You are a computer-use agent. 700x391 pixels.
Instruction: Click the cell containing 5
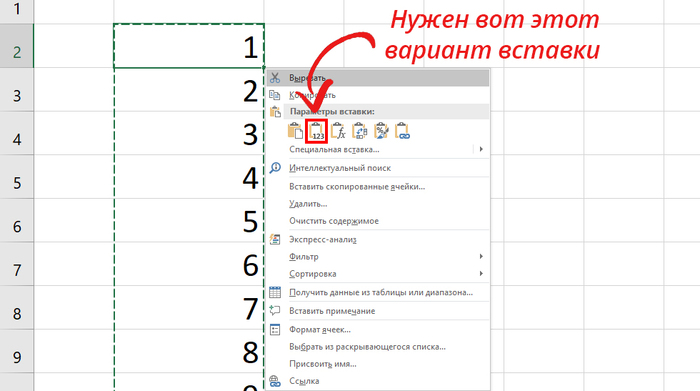[x=189, y=220]
